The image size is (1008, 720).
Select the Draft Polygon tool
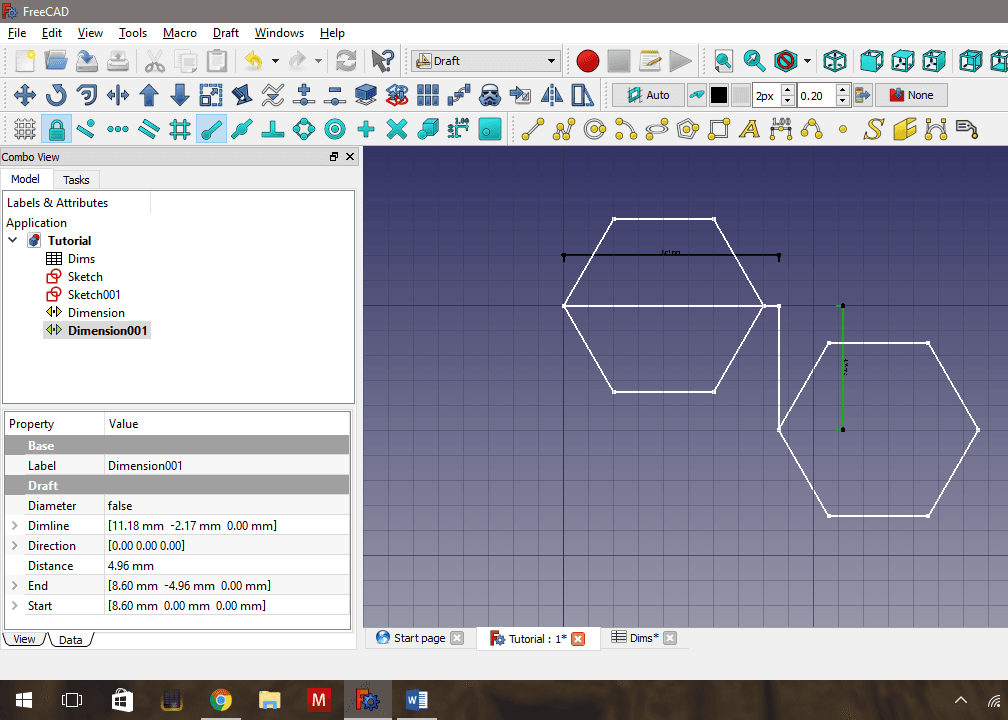(687, 128)
